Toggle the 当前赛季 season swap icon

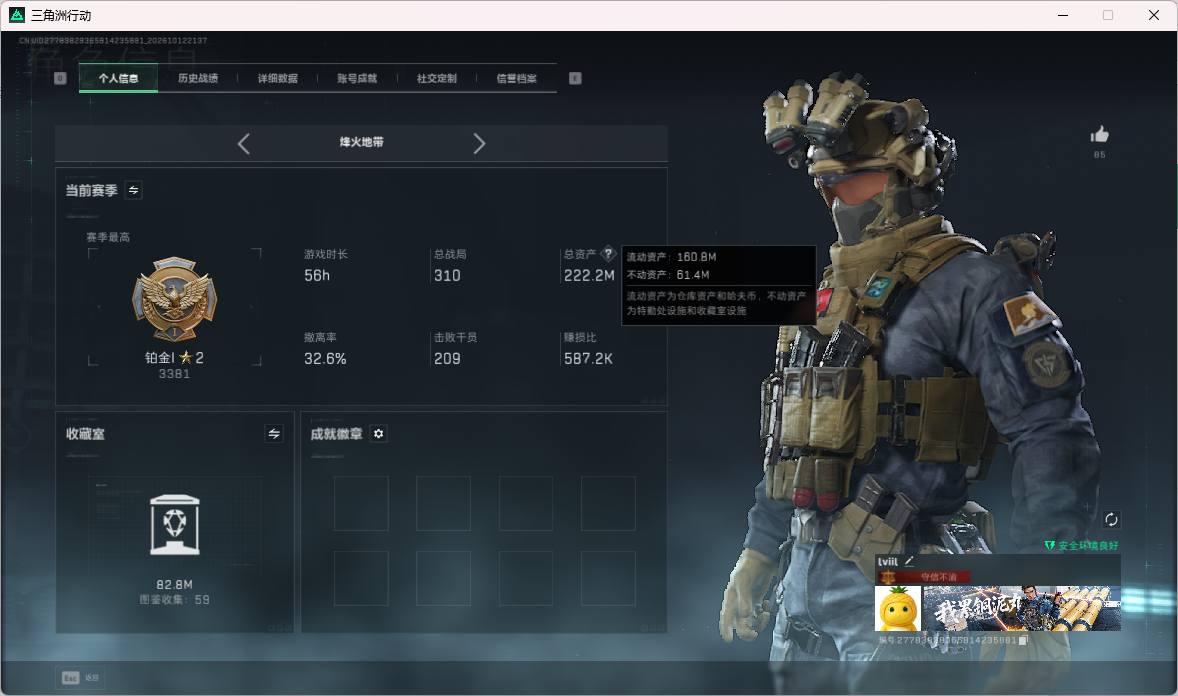(134, 190)
